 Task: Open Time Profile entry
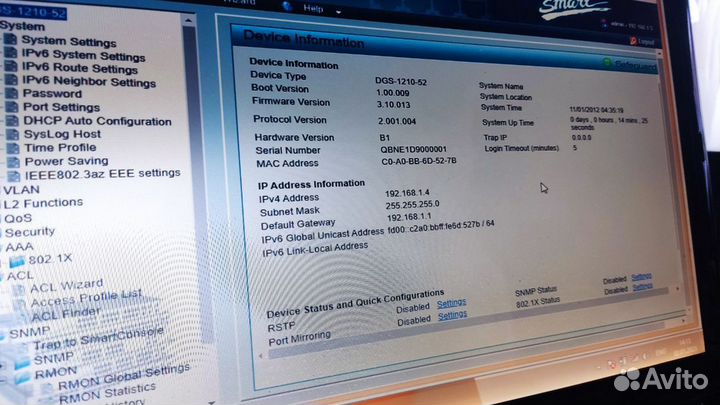pyautogui.click(x=60, y=147)
